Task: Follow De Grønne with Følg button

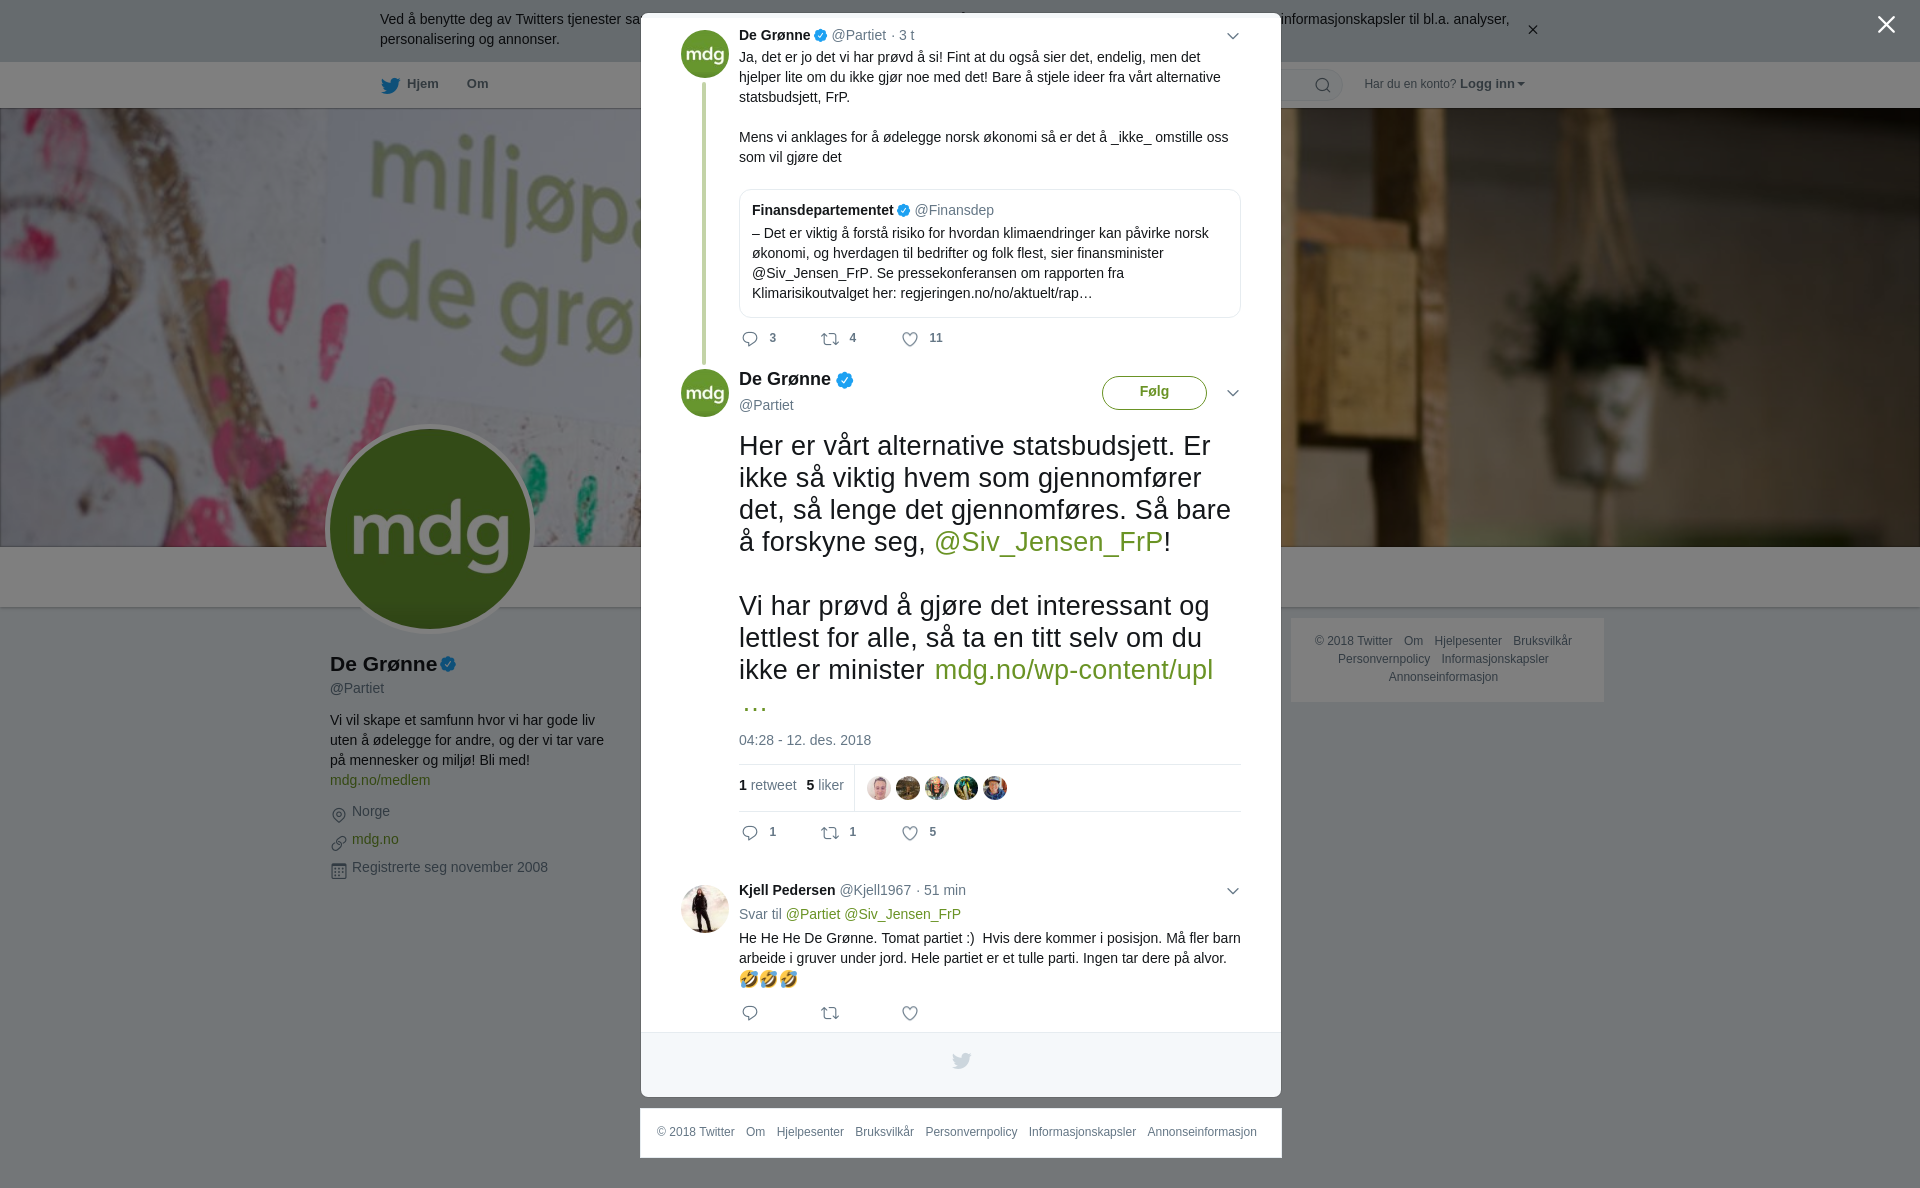Action: click(1154, 392)
